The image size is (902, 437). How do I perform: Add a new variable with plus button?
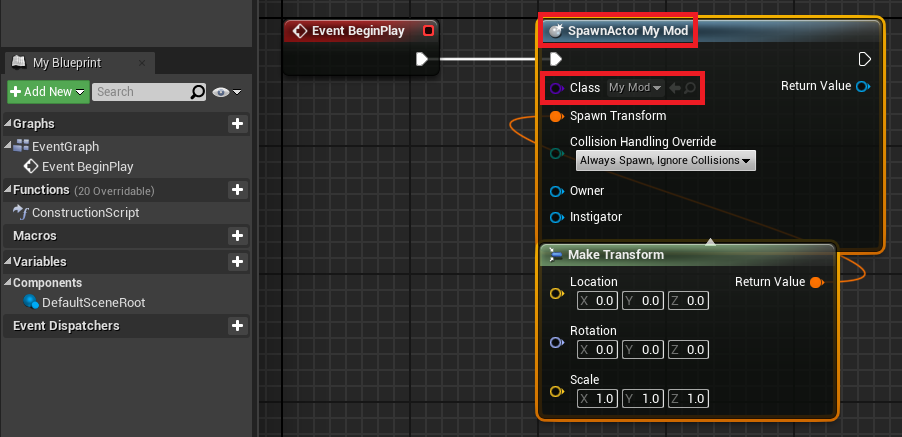(237, 262)
